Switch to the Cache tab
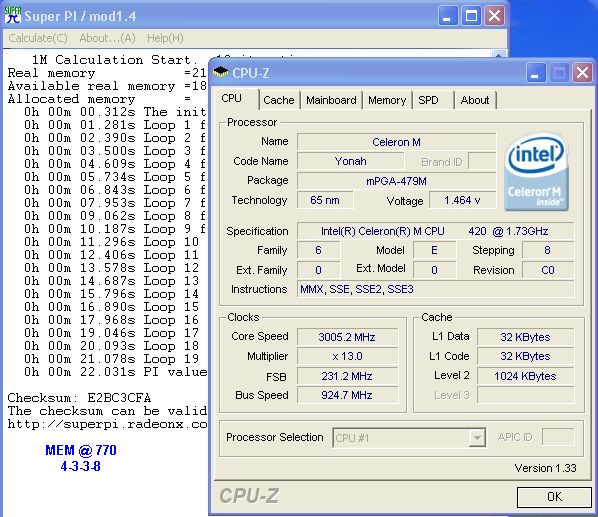 (x=279, y=100)
